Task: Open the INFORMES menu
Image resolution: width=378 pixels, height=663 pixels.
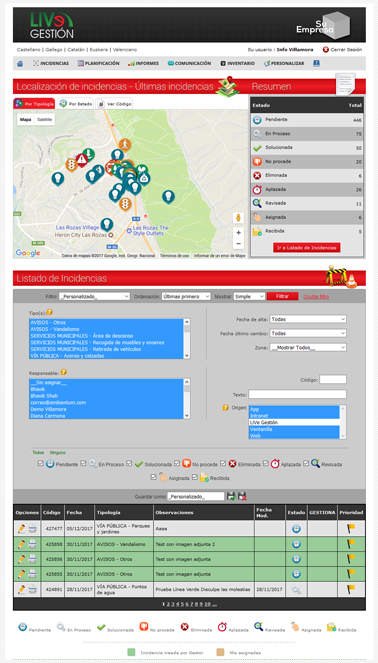Action: pyautogui.click(x=143, y=63)
